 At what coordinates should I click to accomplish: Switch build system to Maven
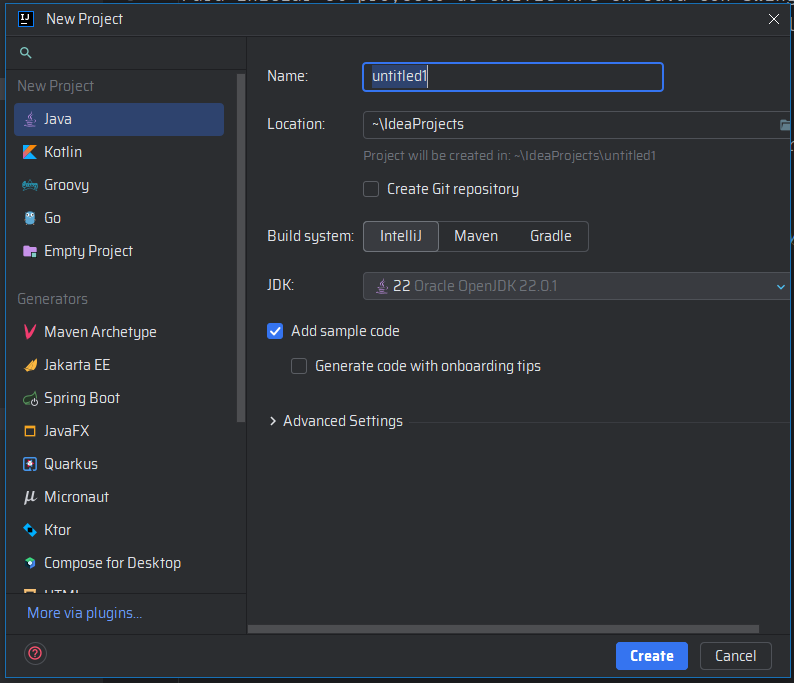coord(476,236)
